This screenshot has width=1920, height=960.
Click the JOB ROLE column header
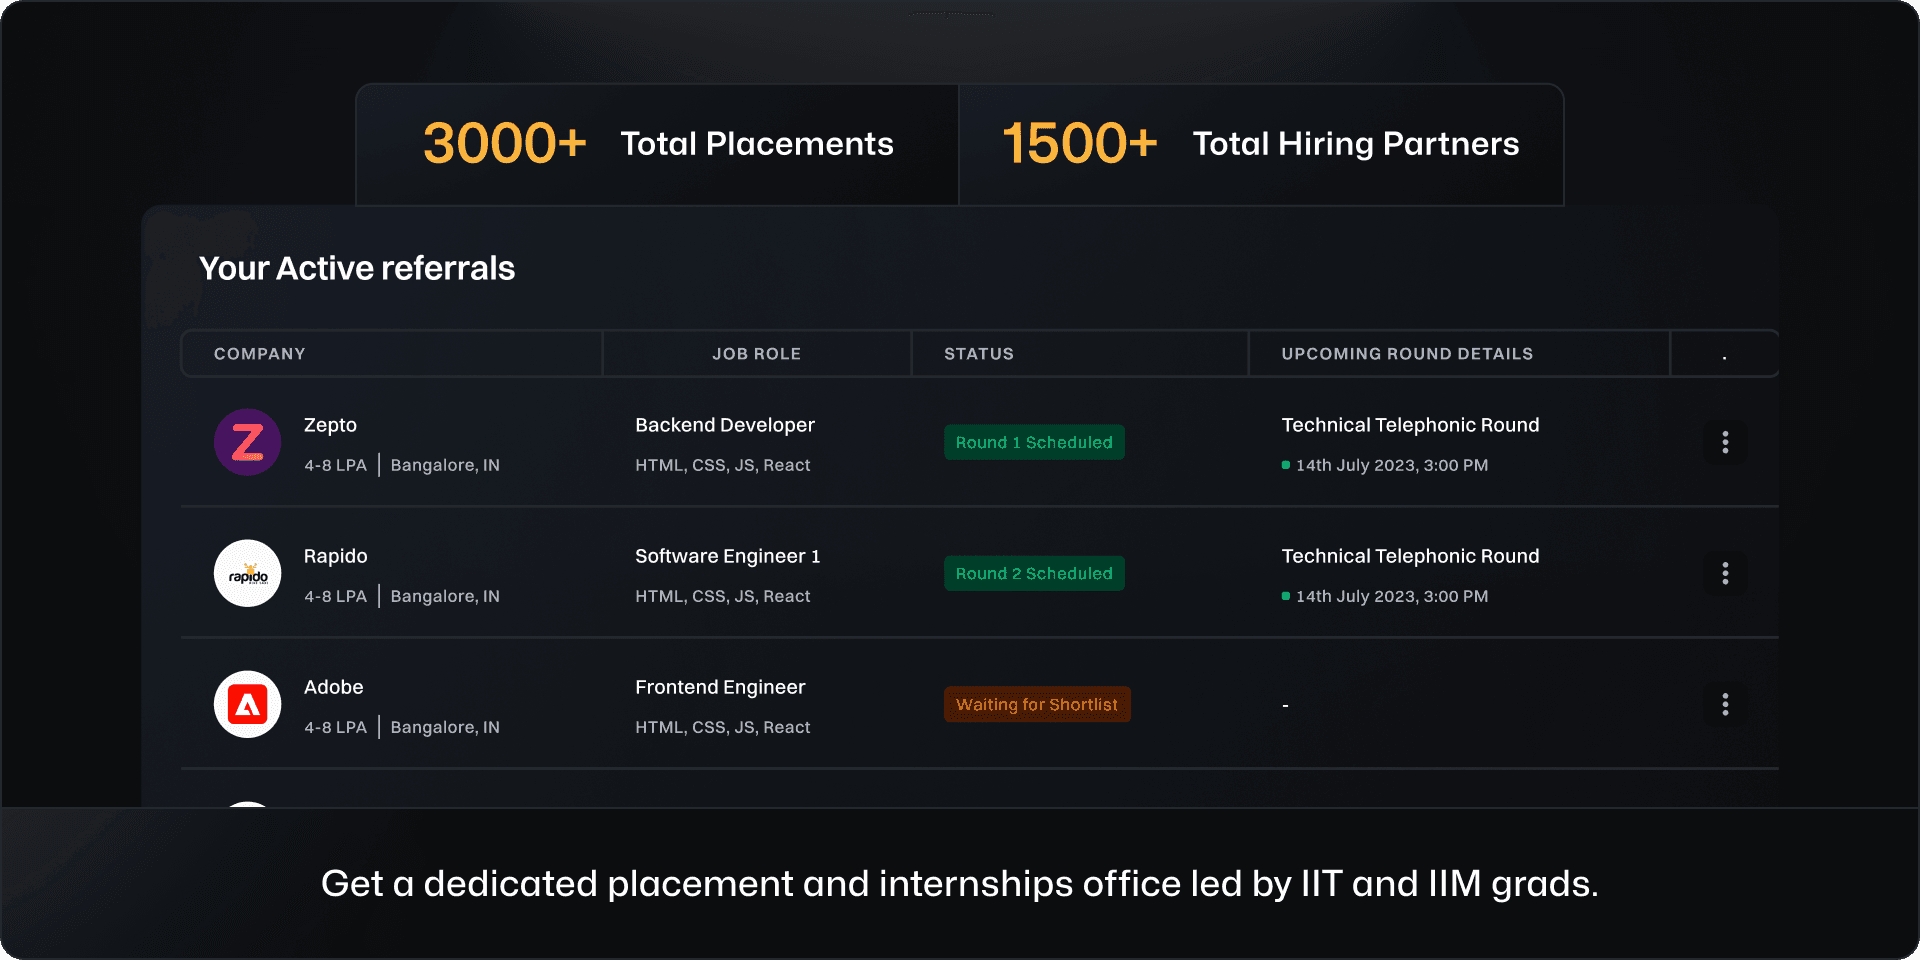[757, 354]
